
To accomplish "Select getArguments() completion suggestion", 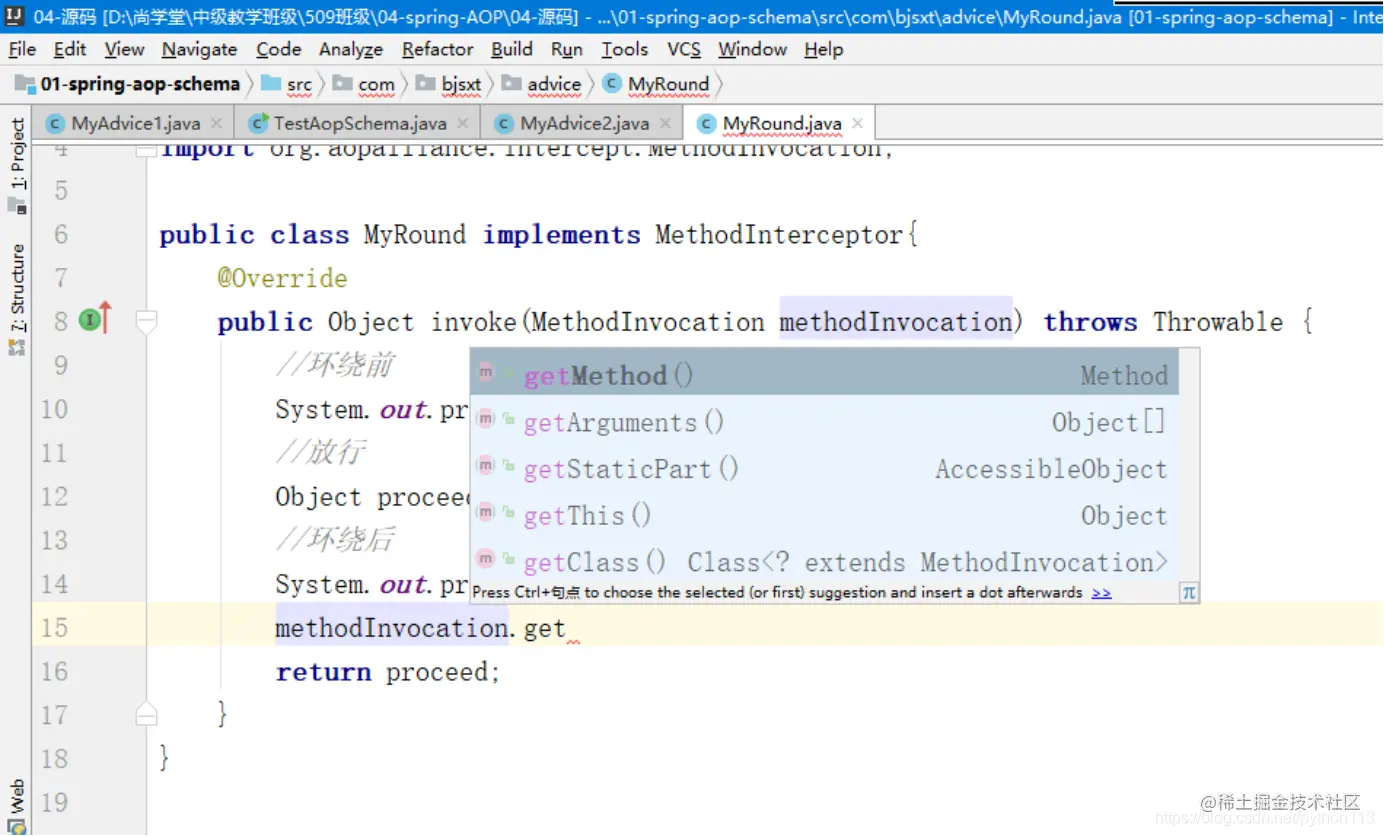I will click(x=824, y=422).
